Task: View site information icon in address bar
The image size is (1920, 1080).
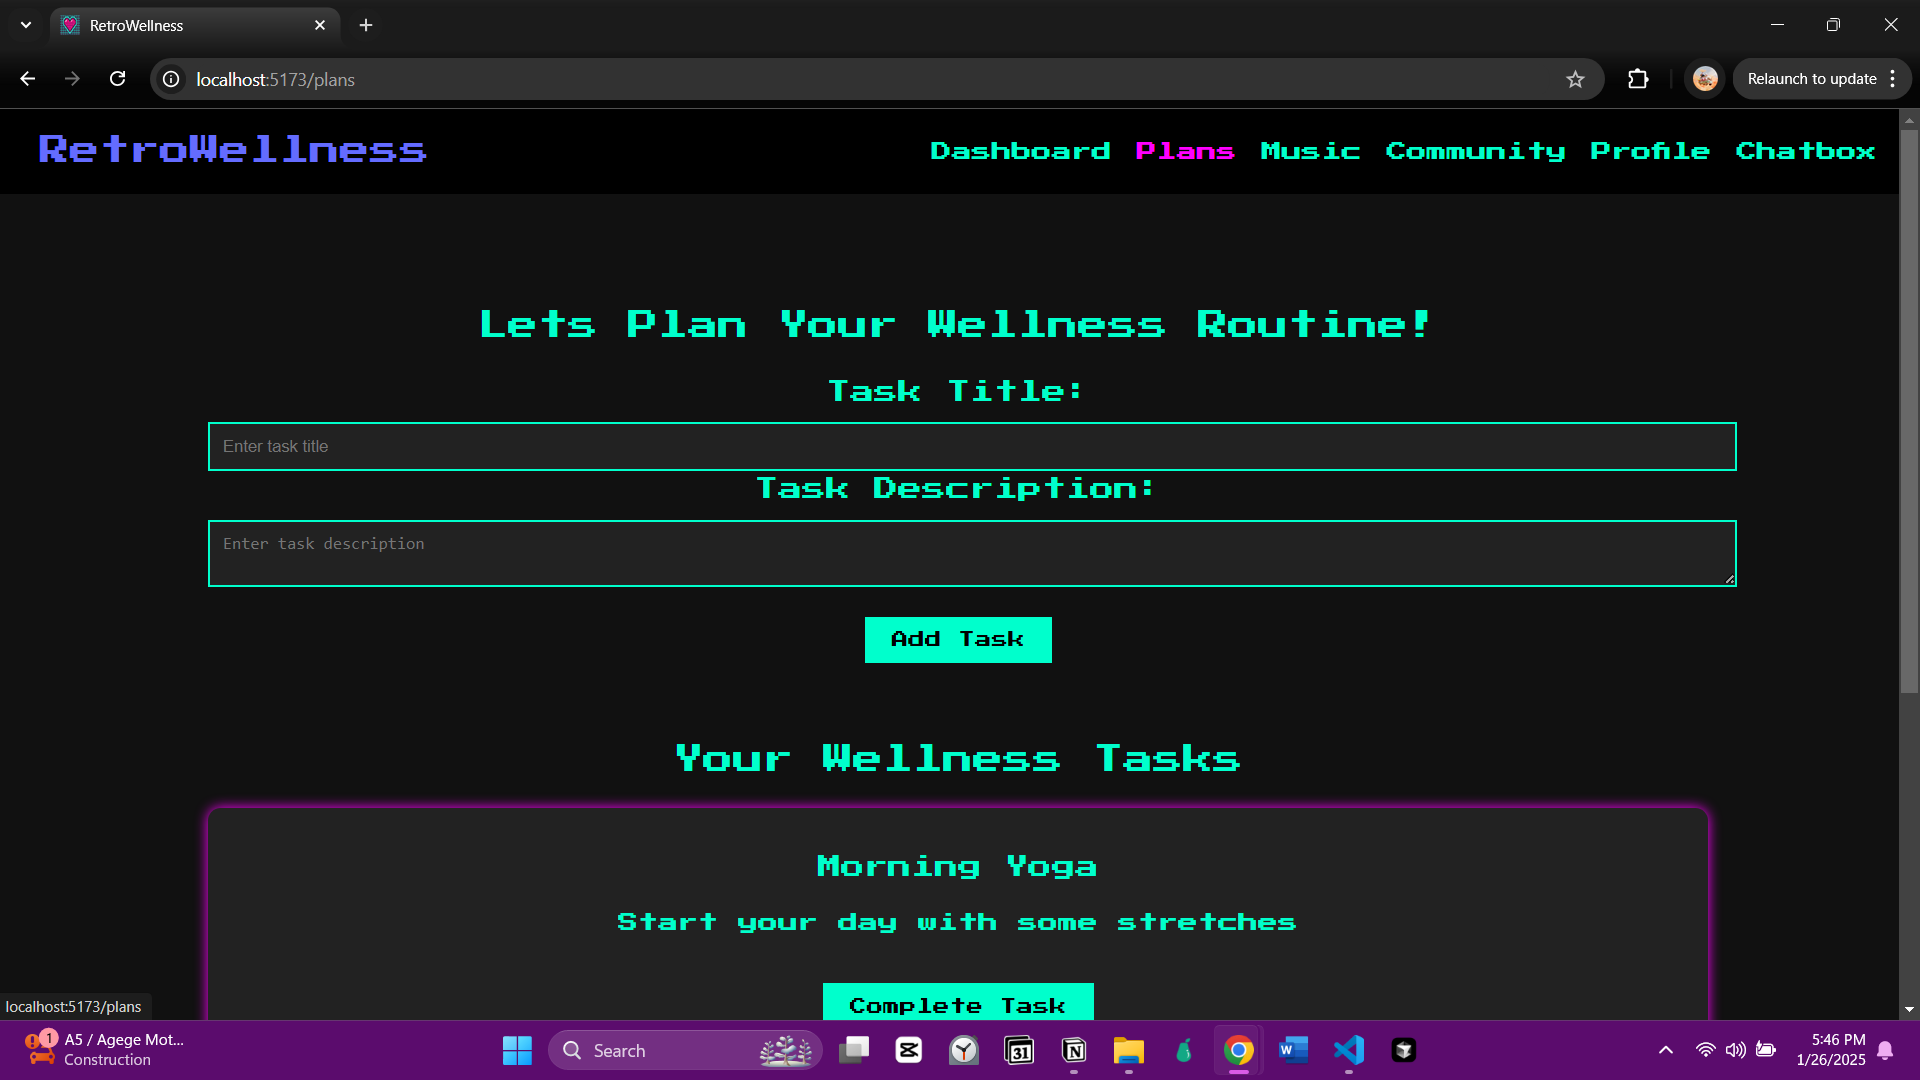Action: [172, 79]
